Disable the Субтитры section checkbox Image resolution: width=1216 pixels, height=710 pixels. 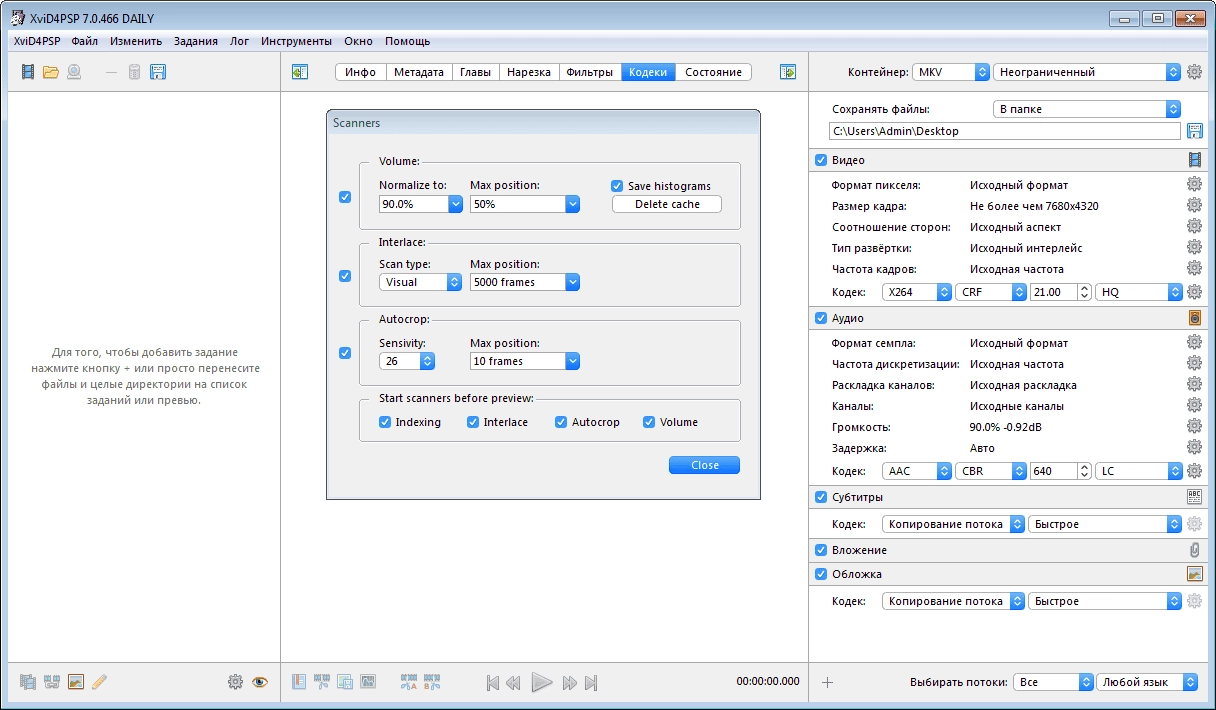coord(821,497)
